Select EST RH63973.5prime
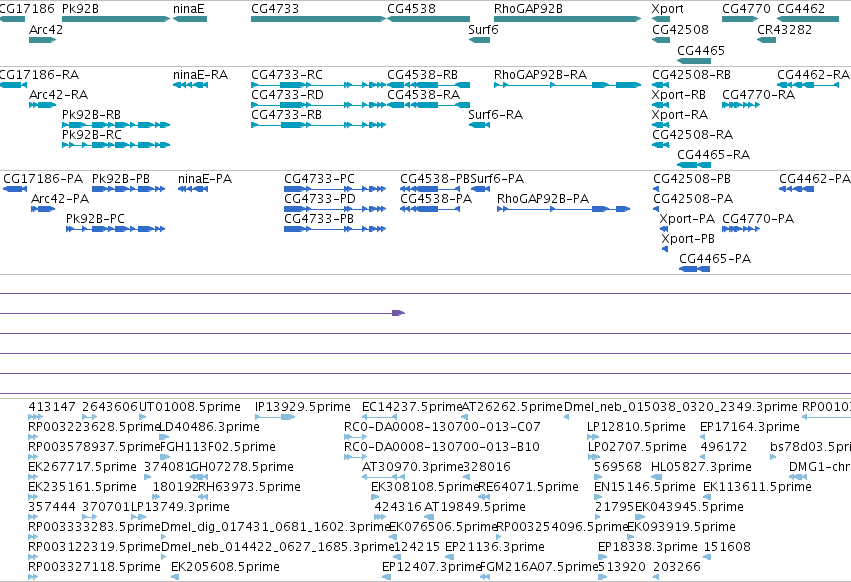 click(x=203, y=497)
